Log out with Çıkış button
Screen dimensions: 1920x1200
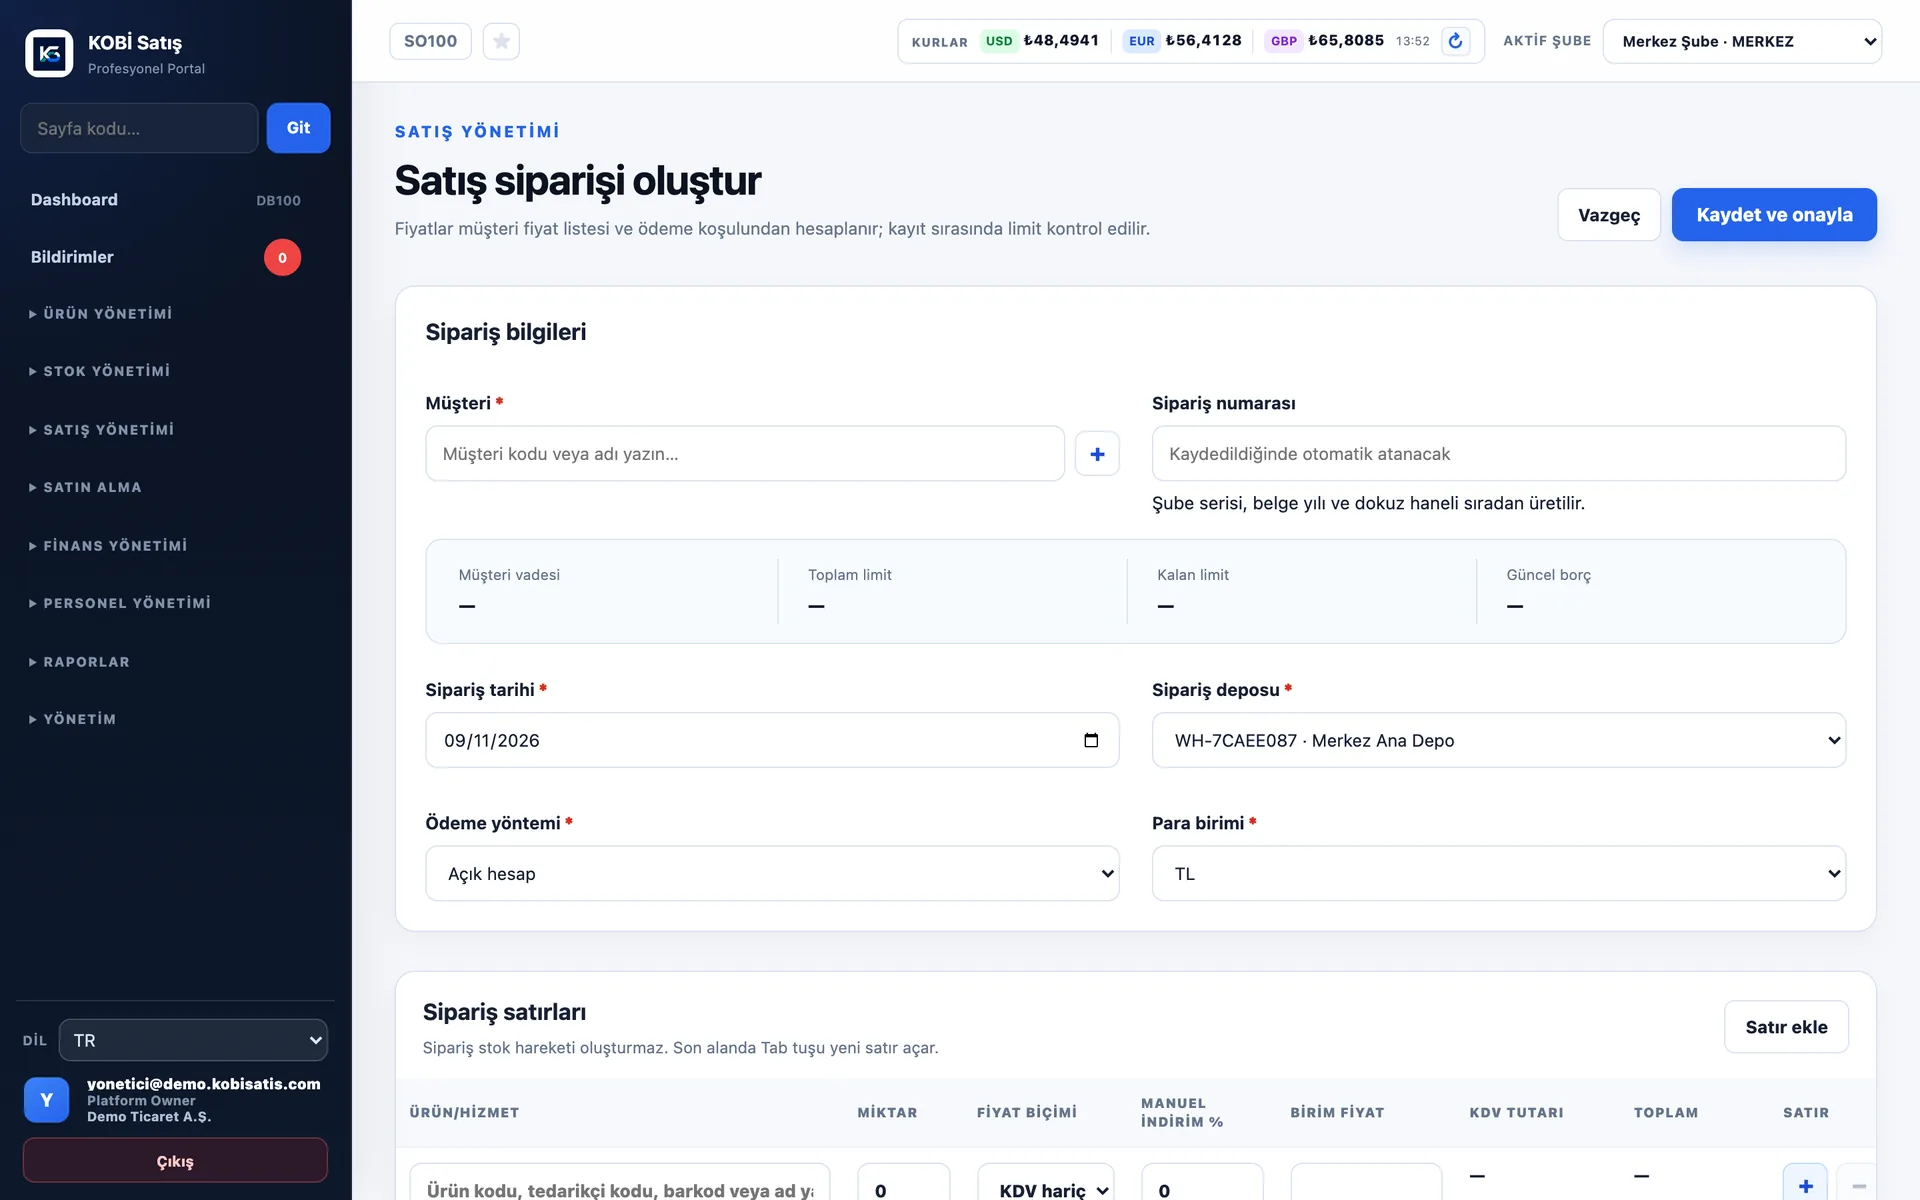pos(175,1161)
